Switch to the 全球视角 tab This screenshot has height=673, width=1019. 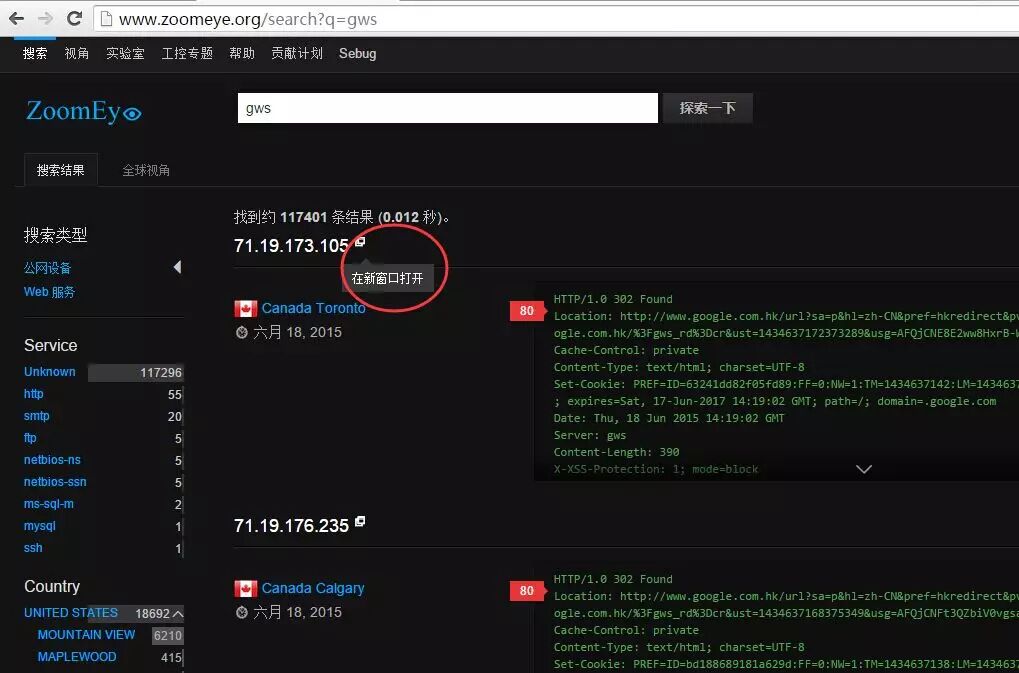146,170
